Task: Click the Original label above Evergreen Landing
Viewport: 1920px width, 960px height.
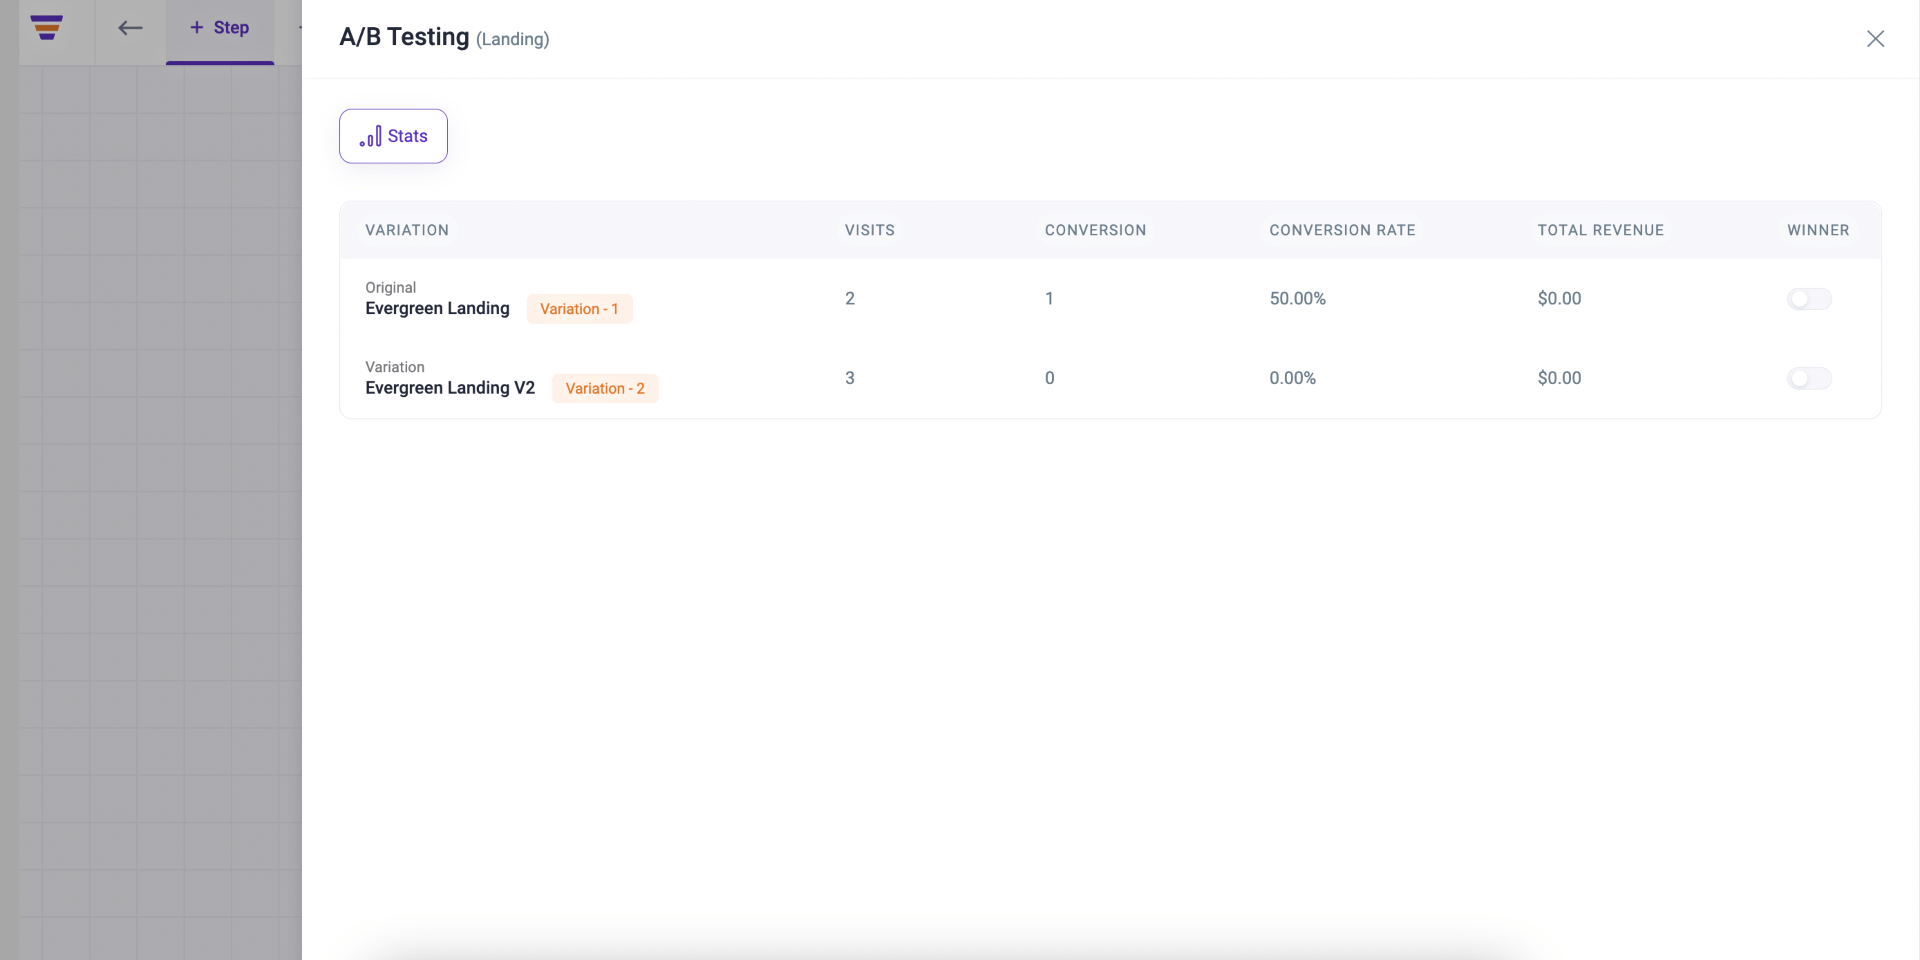Action: (391, 287)
